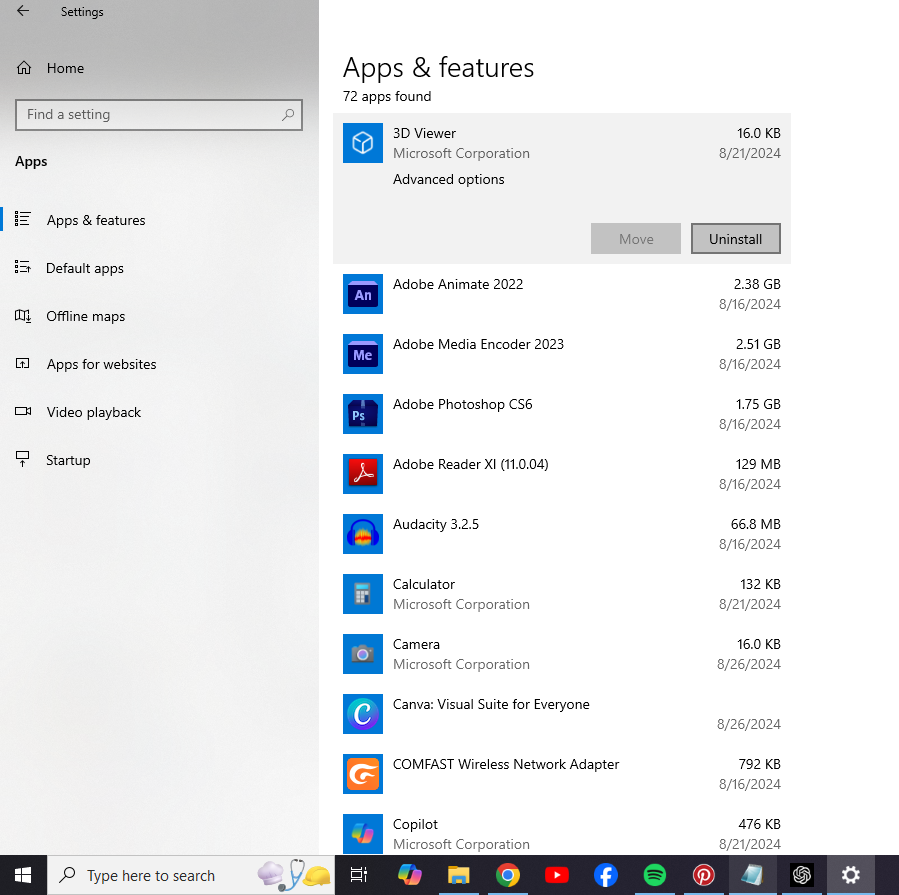Click the Camera app icon
The image size is (899, 895).
pos(363,654)
